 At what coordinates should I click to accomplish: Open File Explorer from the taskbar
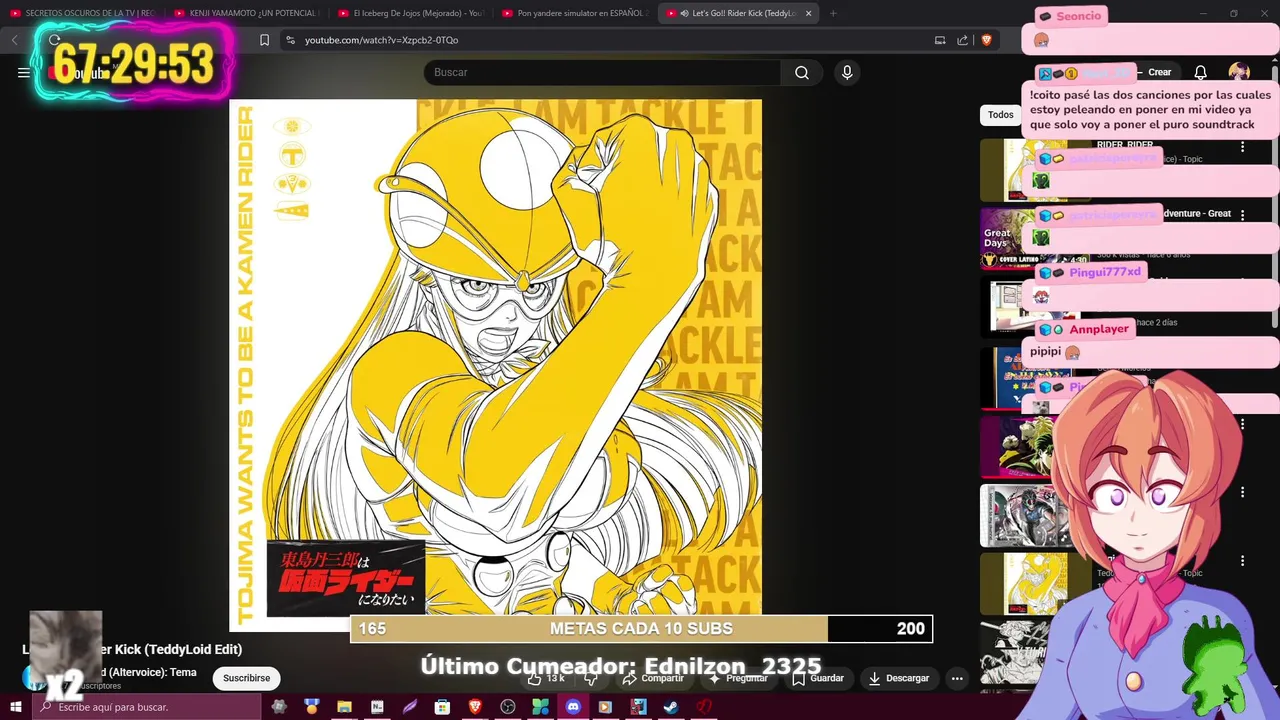pos(344,707)
